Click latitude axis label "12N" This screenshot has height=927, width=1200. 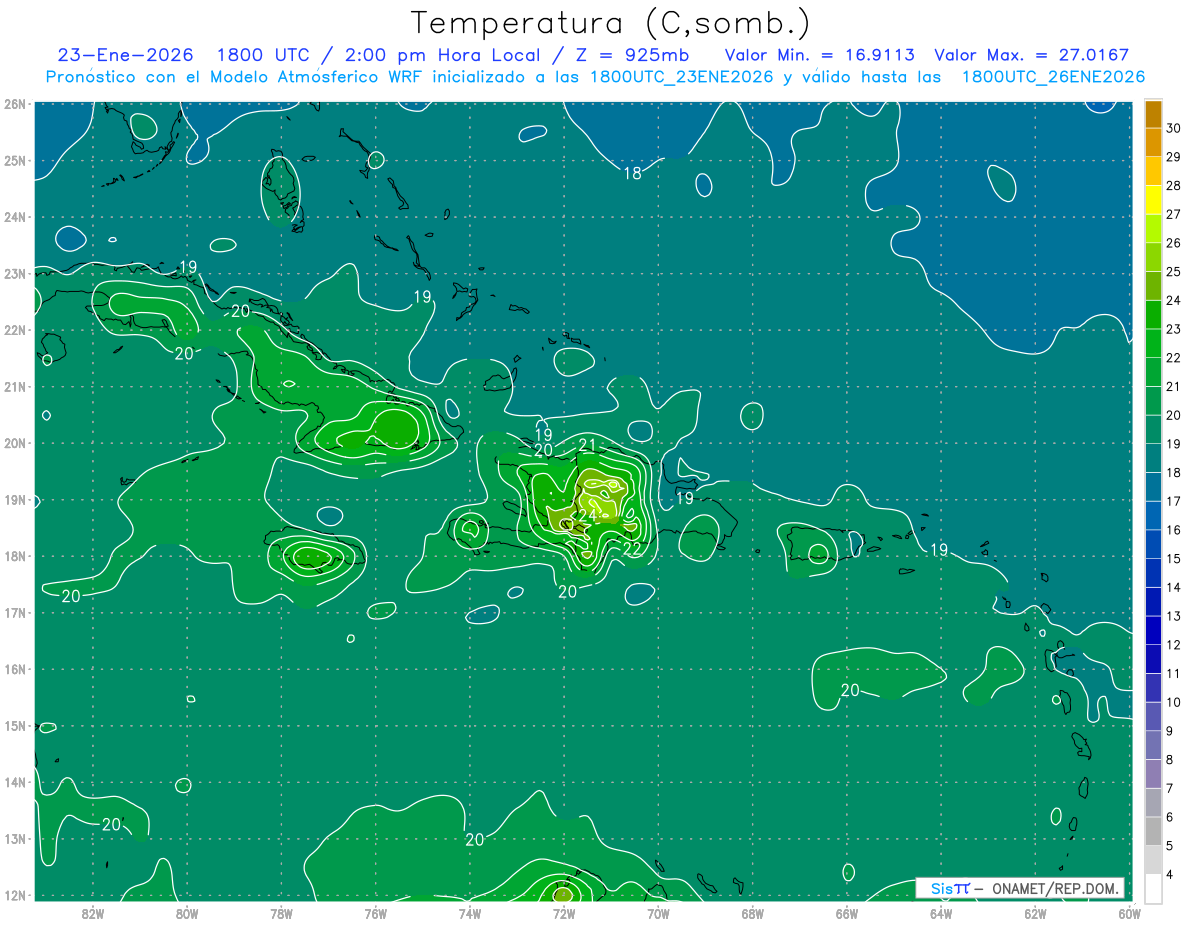coord(14,895)
